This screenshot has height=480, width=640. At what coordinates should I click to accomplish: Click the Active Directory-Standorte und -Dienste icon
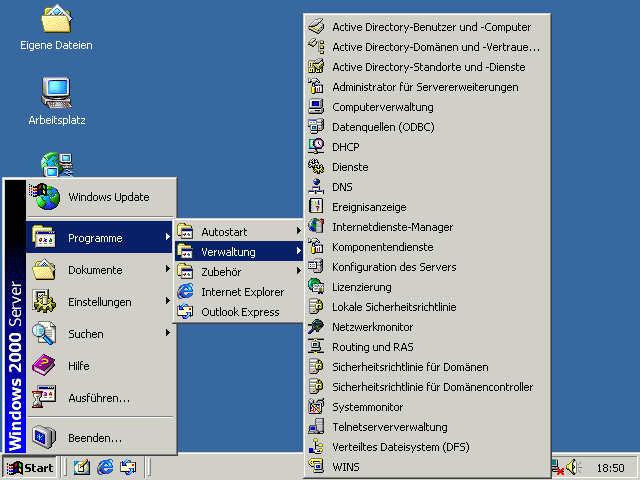[x=316, y=67]
